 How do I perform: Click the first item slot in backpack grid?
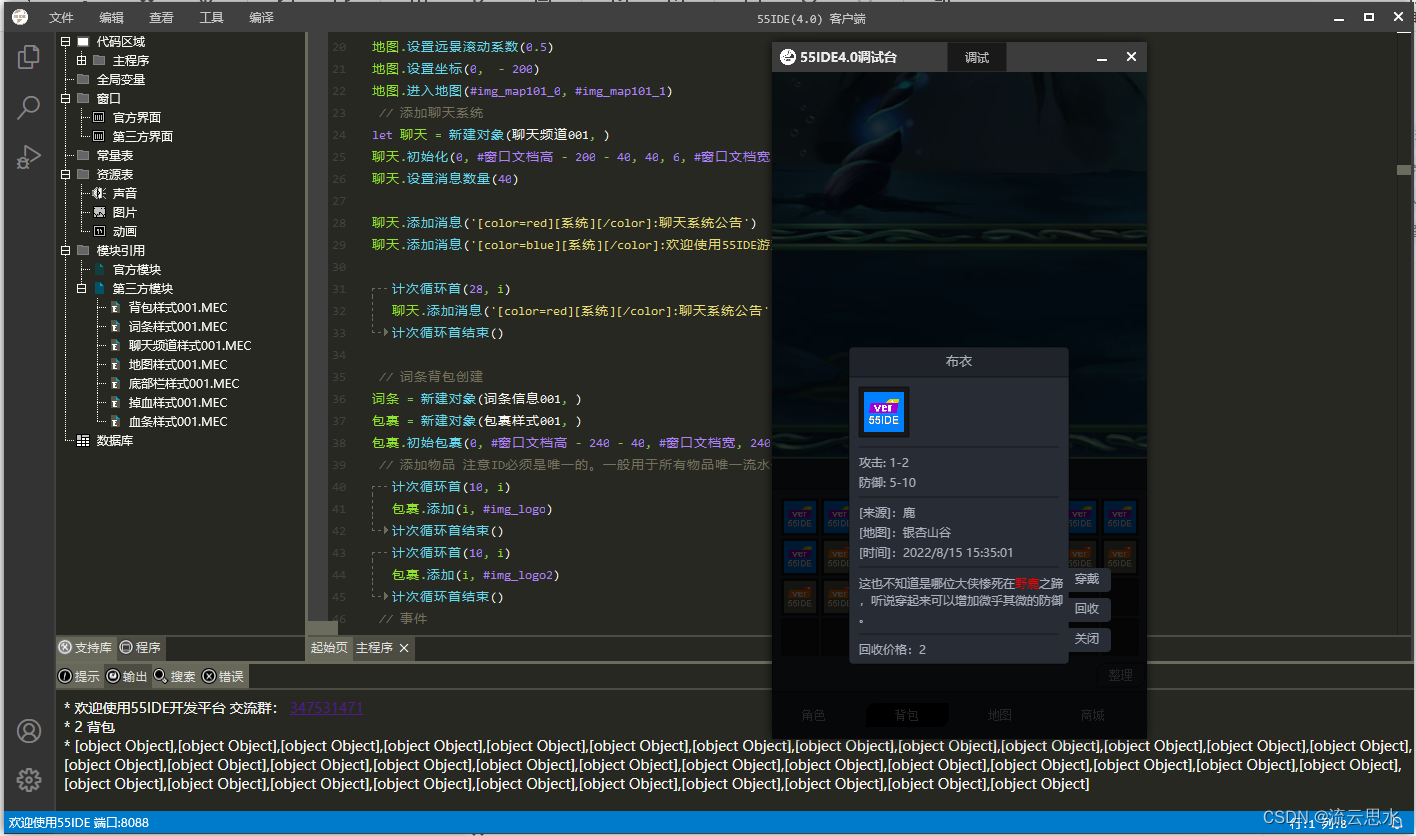800,517
